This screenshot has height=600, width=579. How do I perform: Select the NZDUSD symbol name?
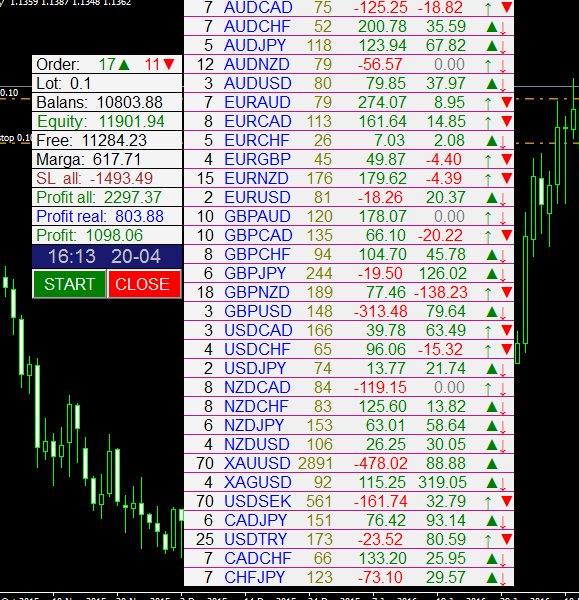click(x=256, y=444)
